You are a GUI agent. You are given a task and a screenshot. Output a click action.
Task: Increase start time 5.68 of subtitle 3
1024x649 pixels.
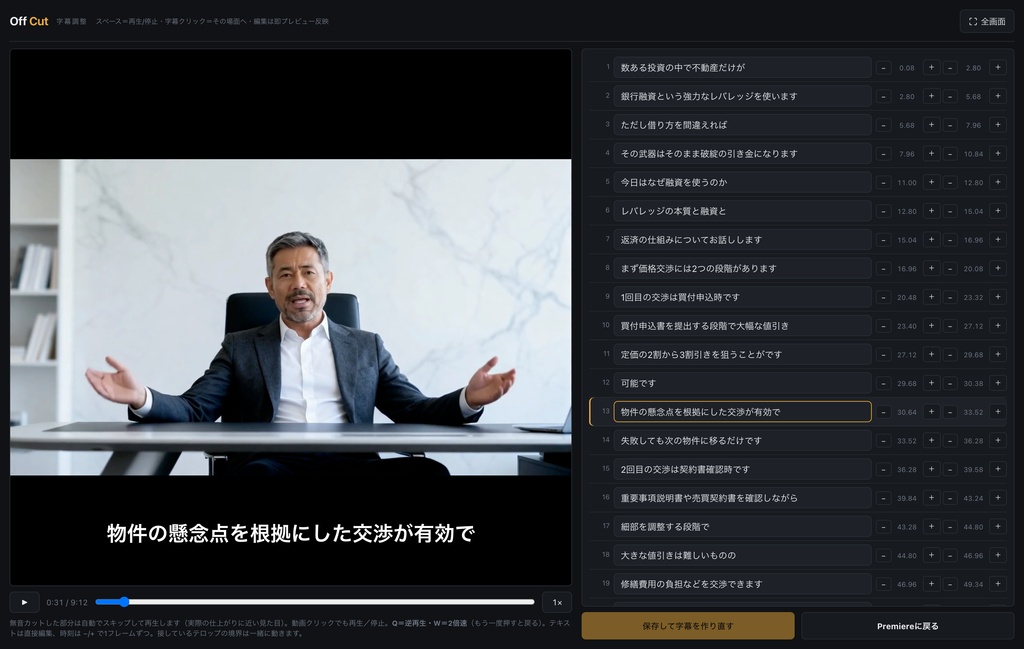click(x=931, y=125)
